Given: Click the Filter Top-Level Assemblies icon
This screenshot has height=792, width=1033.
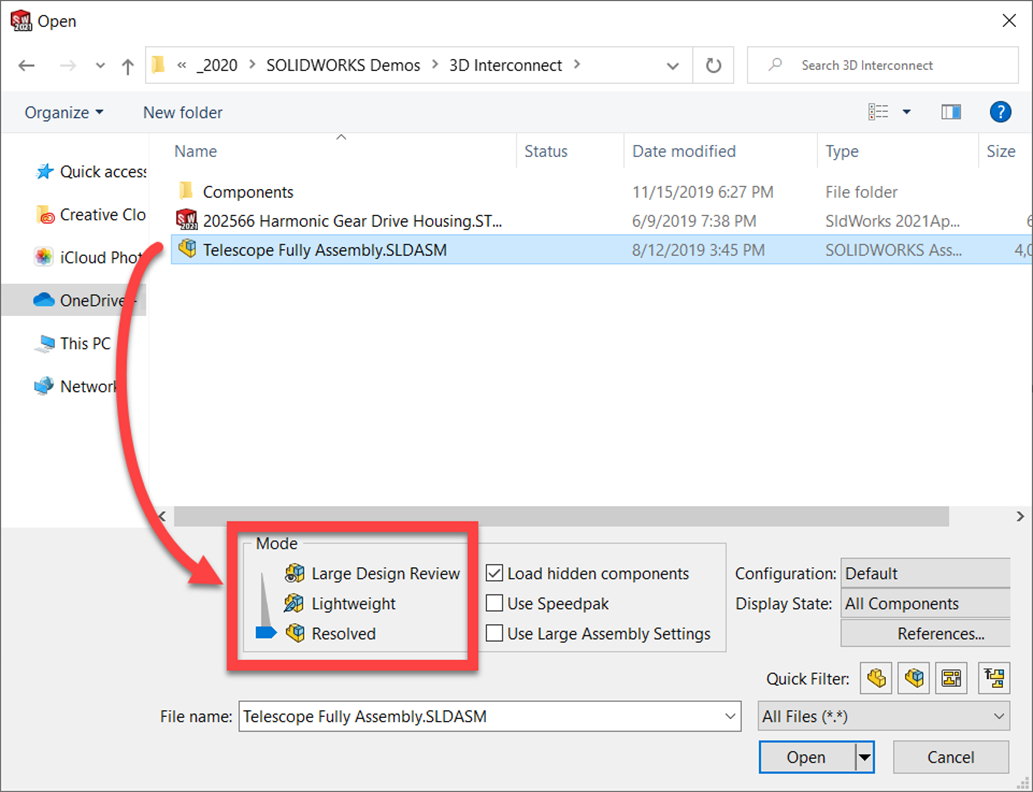Looking at the screenshot, I should point(994,678).
